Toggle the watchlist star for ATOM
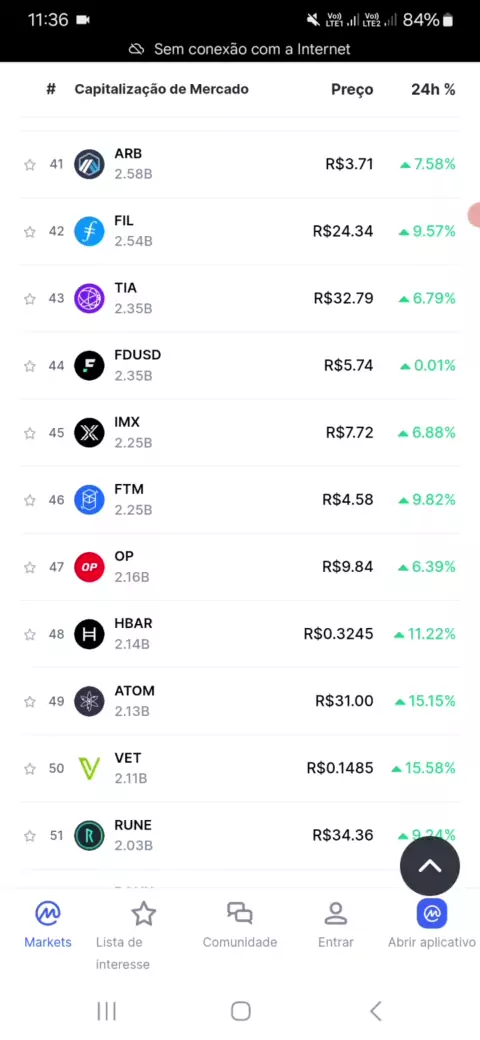480x1040 pixels. [x=30, y=702]
